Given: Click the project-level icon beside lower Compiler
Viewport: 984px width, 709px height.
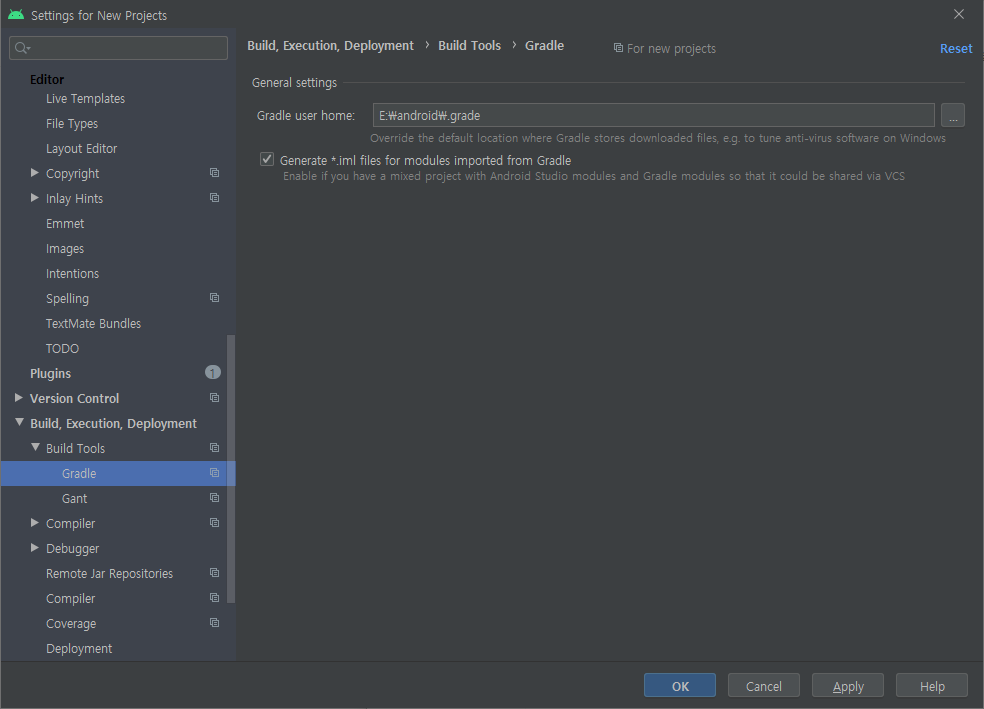Looking at the screenshot, I should click(215, 597).
